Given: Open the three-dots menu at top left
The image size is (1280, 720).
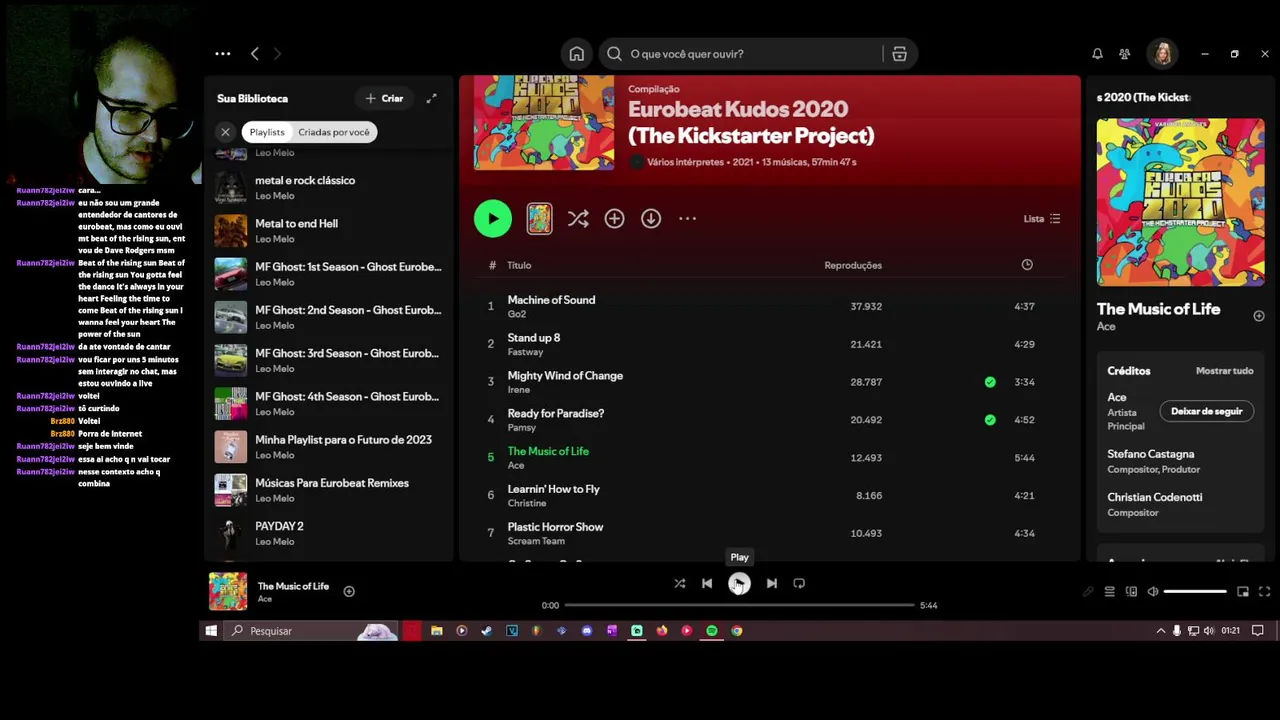Looking at the screenshot, I should pos(223,54).
